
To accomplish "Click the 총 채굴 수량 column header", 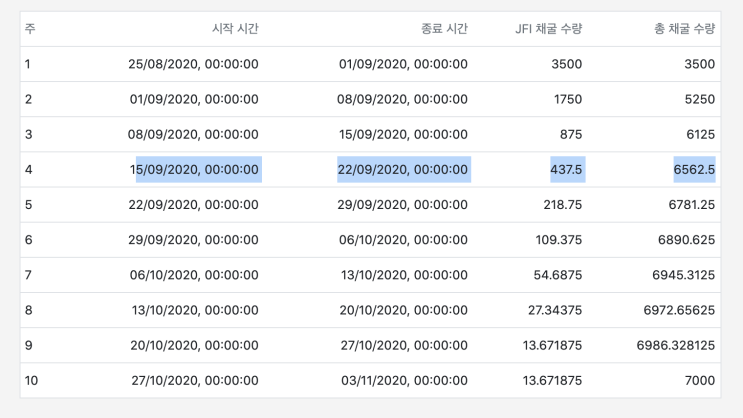I will tap(684, 29).
